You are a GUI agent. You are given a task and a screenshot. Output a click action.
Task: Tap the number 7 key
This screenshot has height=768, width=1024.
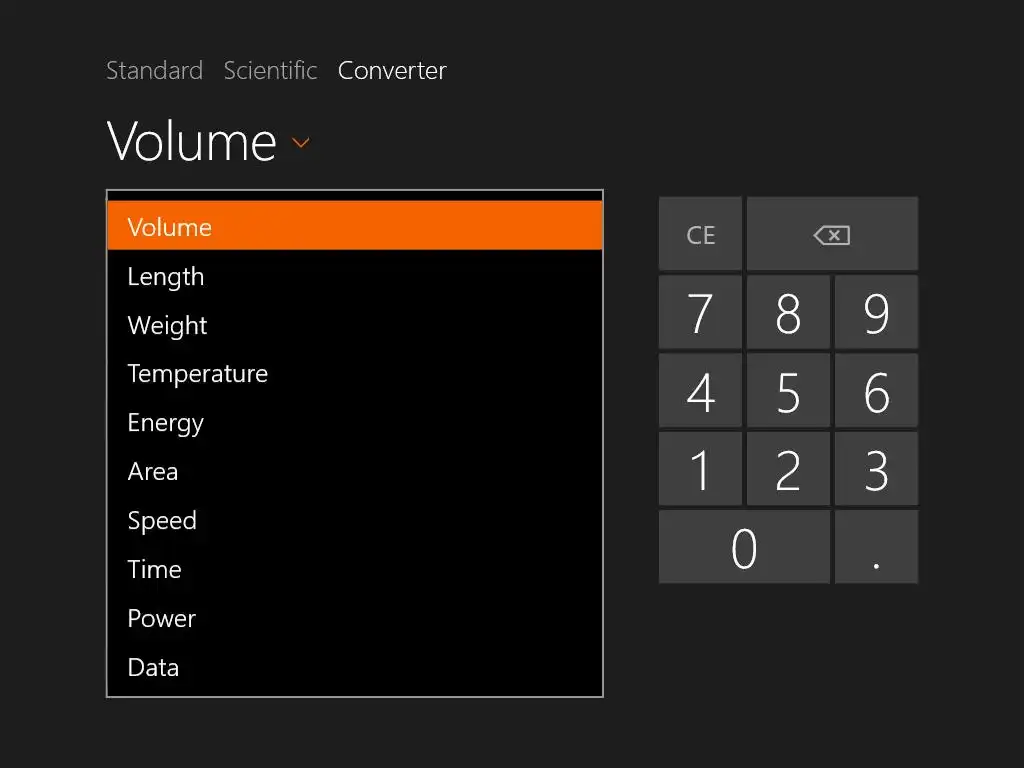(x=700, y=314)
